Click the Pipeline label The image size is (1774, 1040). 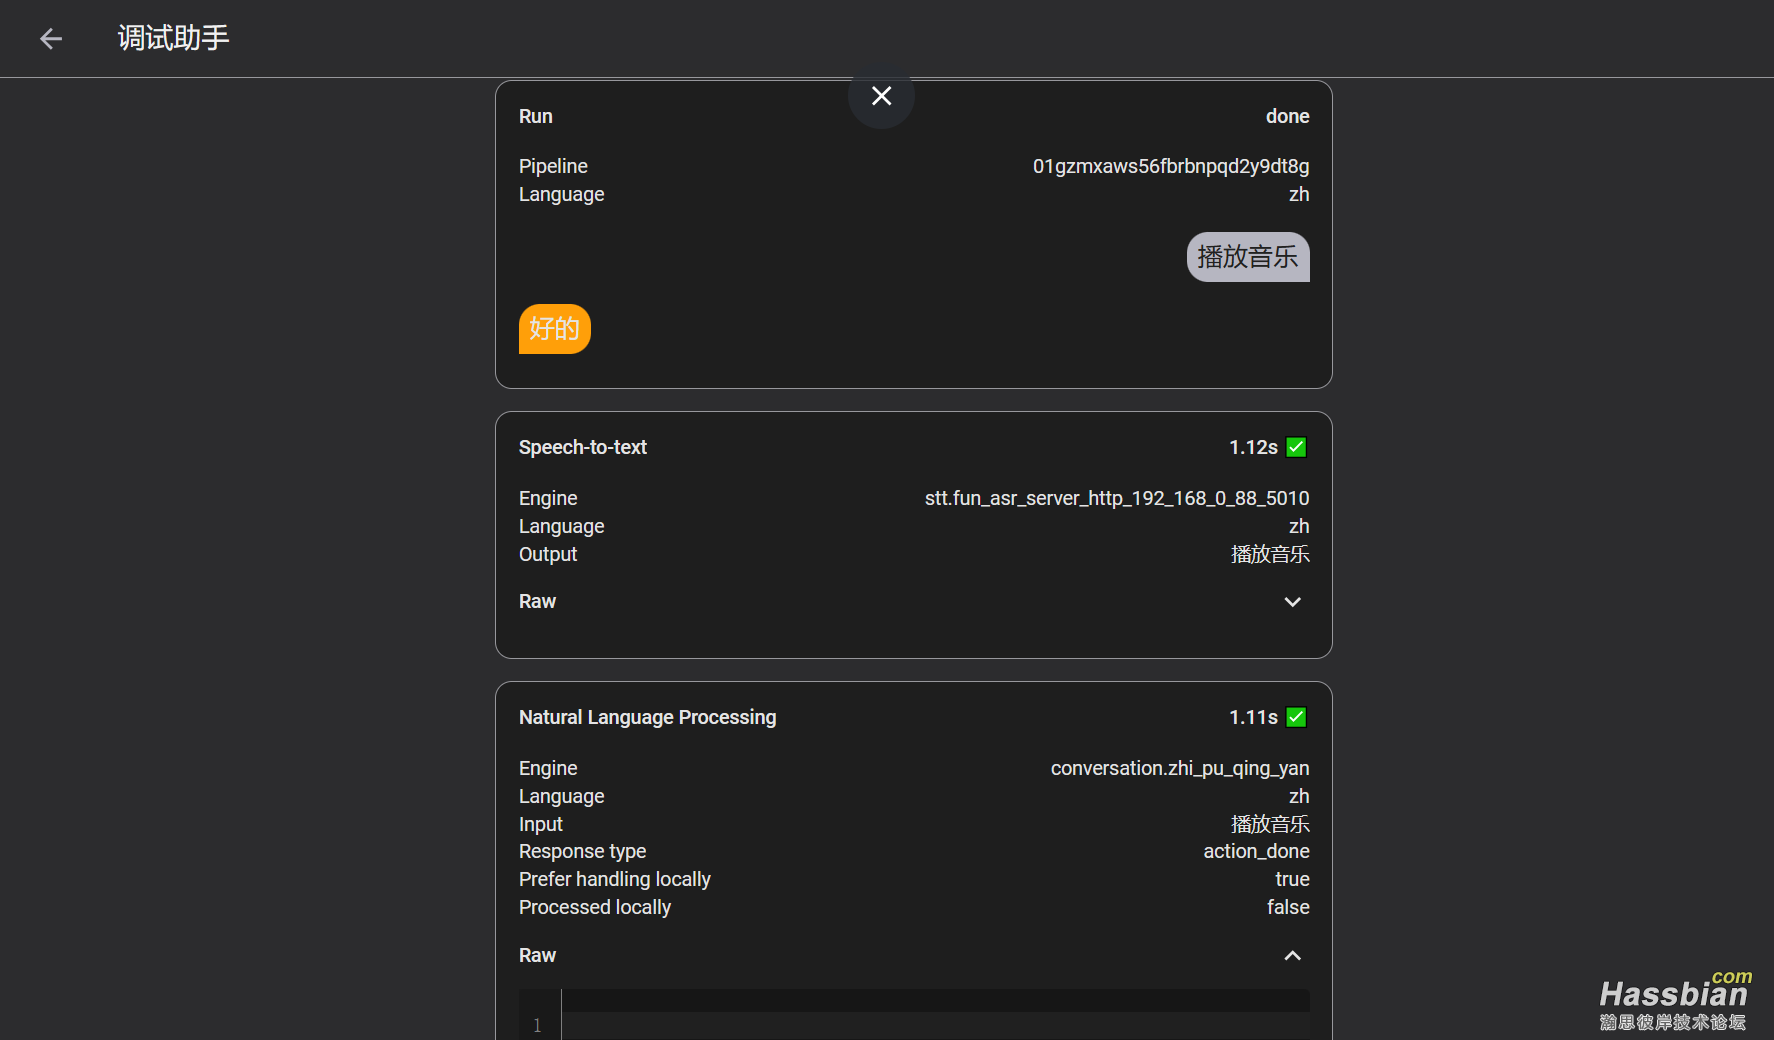tap(553, 166)
